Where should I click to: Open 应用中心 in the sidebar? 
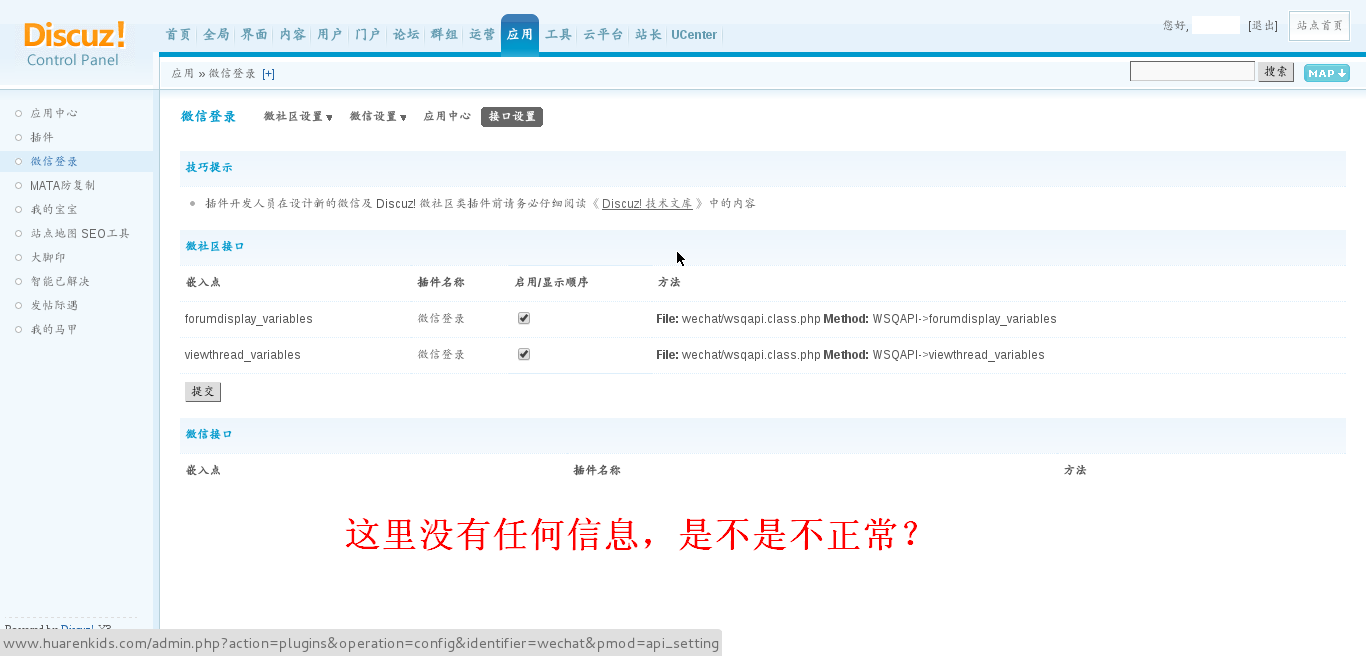(x=54, y=114)
